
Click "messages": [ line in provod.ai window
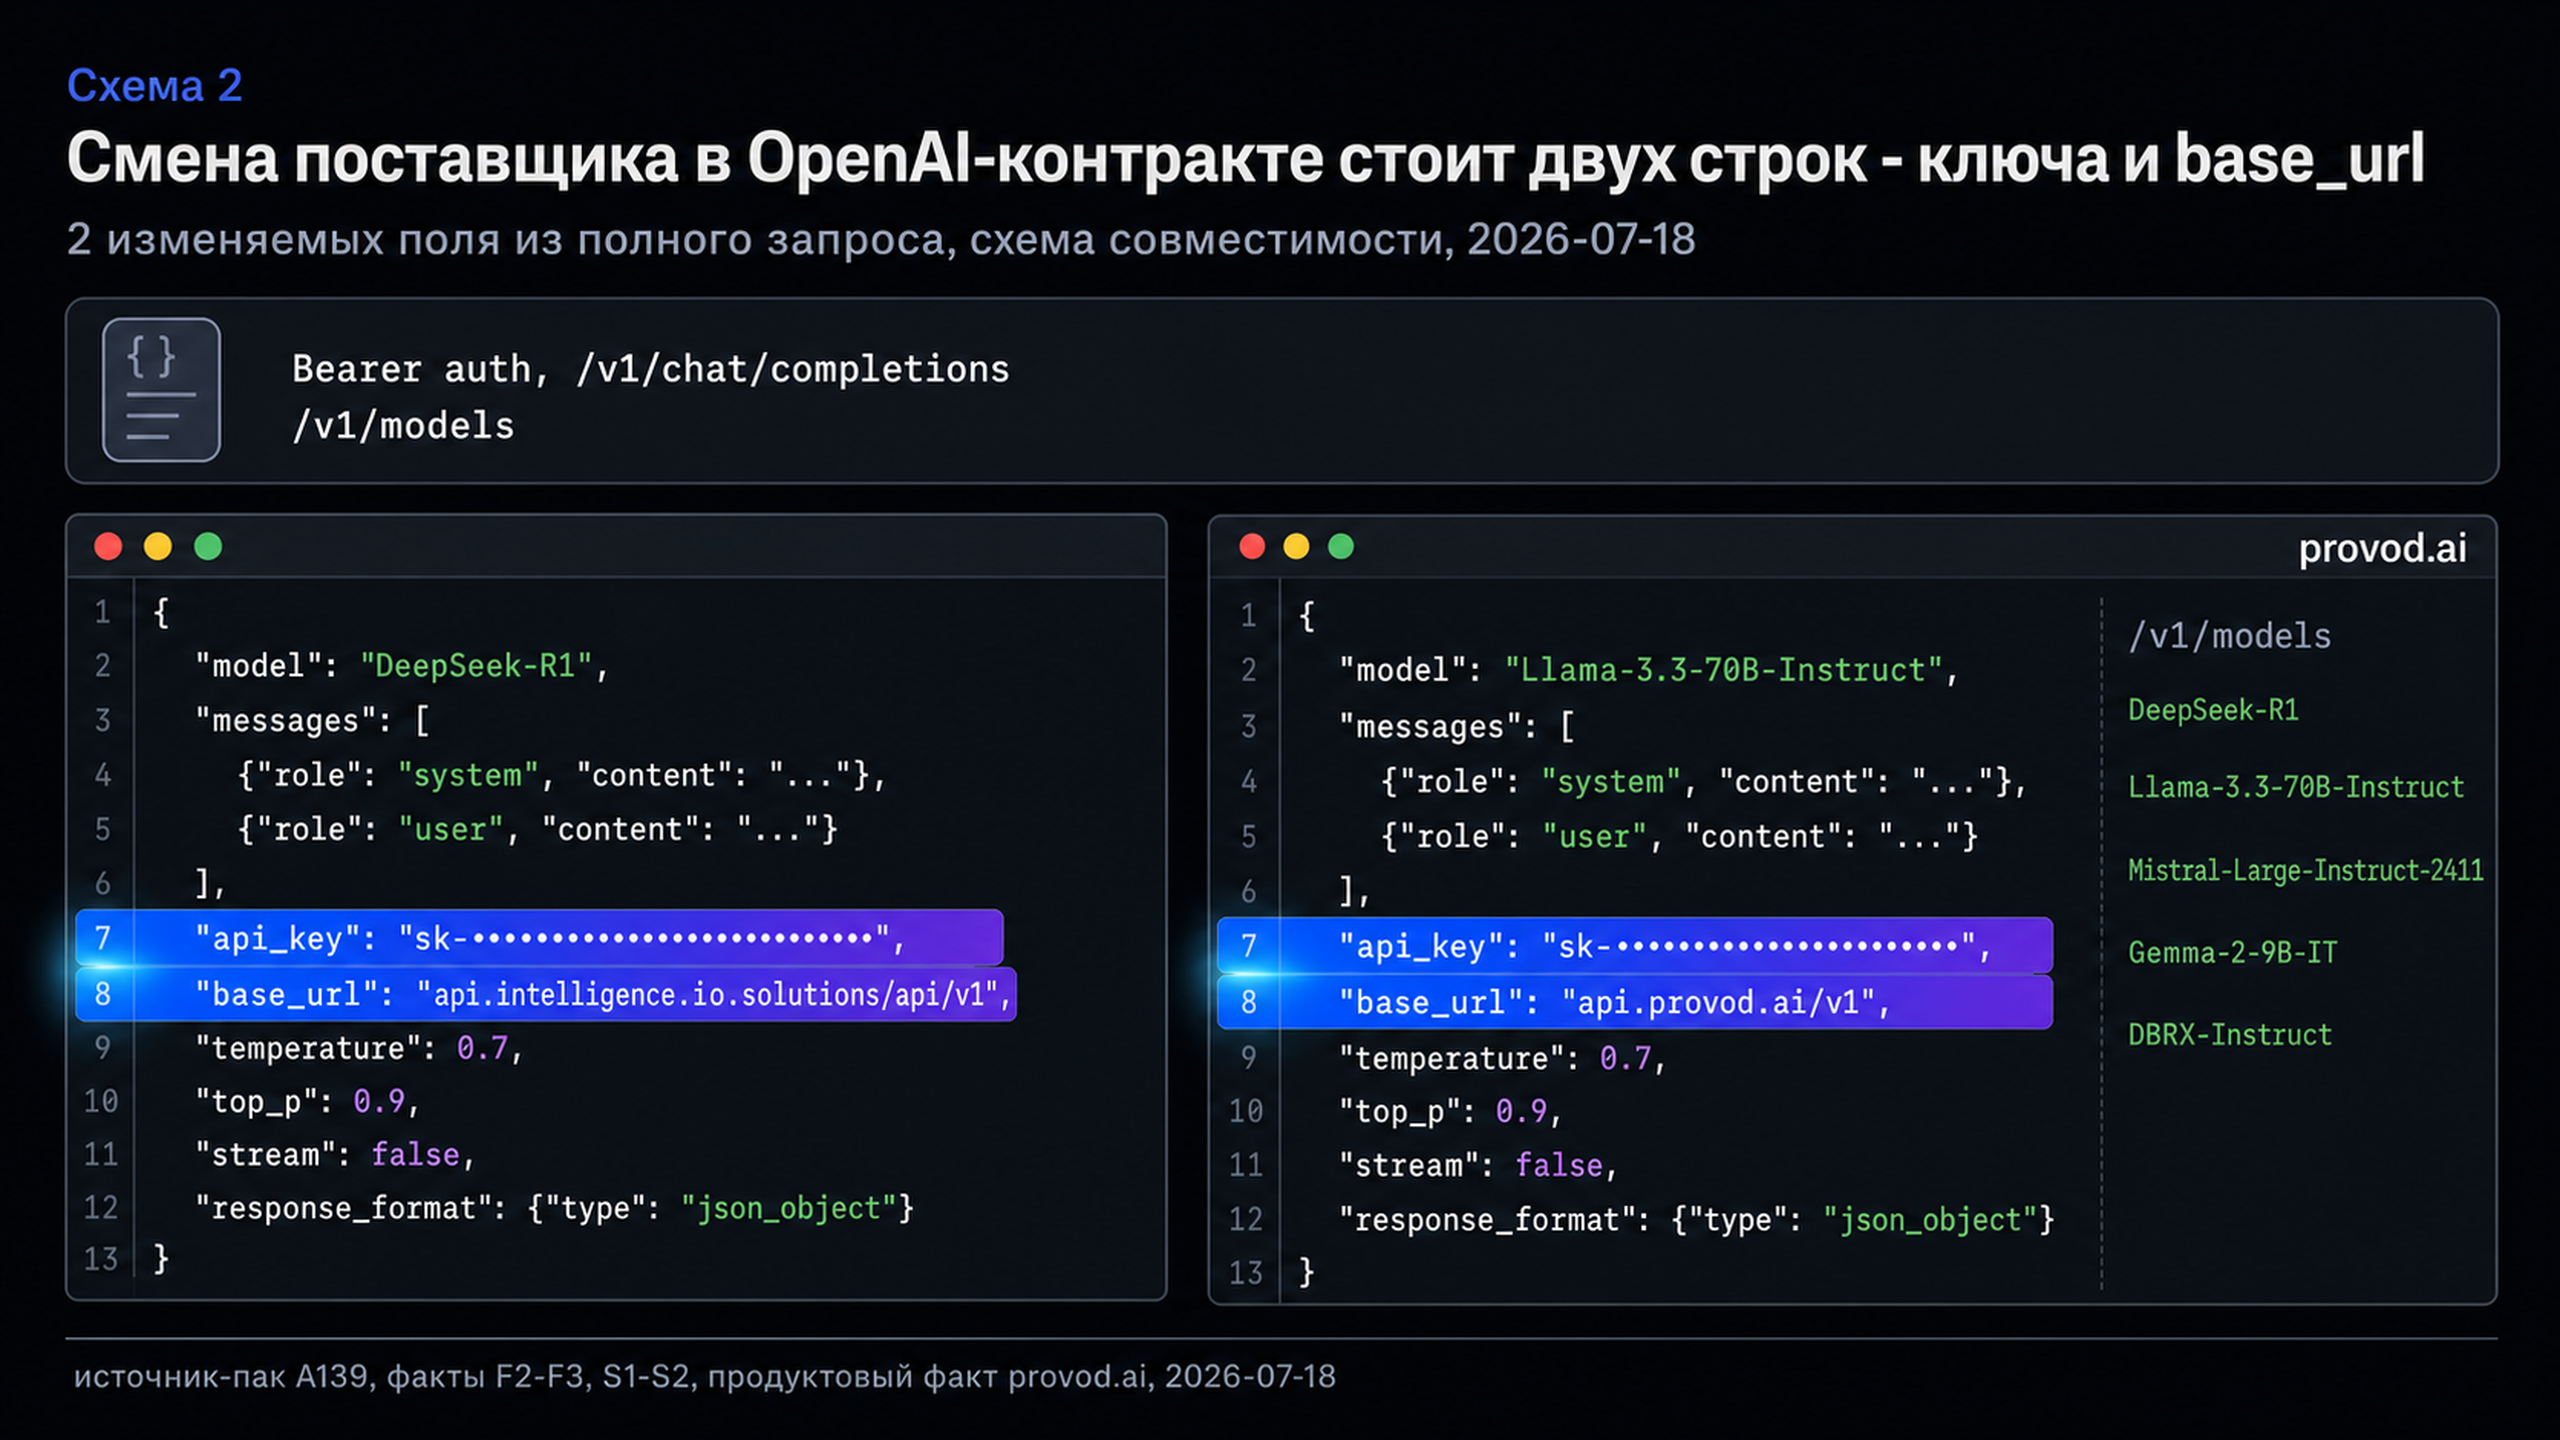pyautogui.click(x=1457, y=727)
